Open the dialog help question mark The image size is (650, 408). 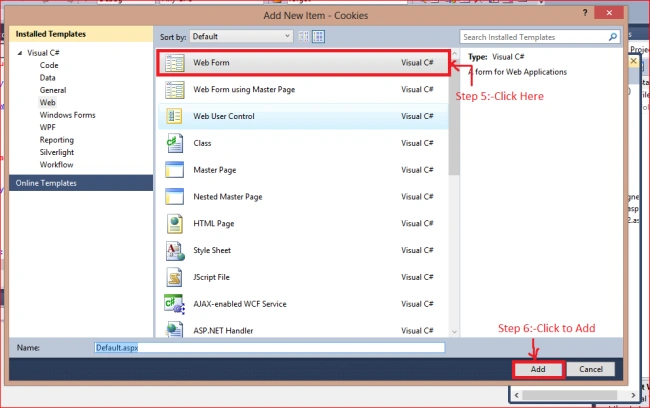click(x=585, y=13)
